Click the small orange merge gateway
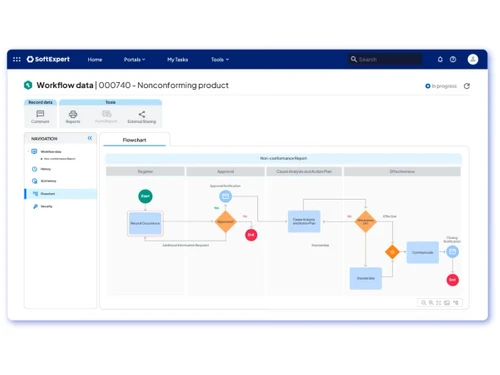 (392, 252)
